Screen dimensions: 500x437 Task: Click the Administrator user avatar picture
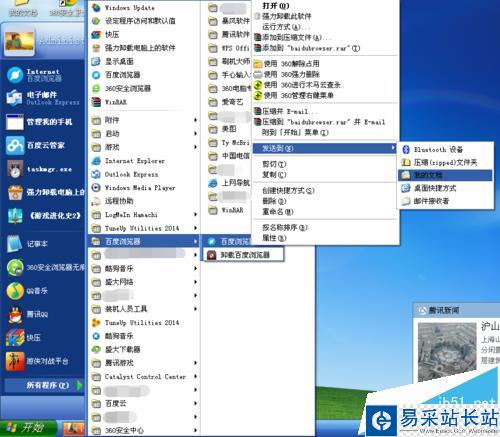pyautogui.click(x=19, y=42)
